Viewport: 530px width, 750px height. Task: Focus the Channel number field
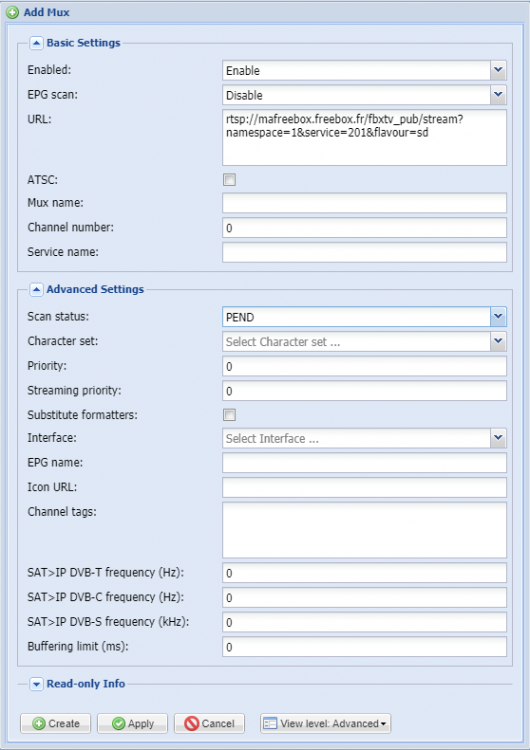[364, 228]
